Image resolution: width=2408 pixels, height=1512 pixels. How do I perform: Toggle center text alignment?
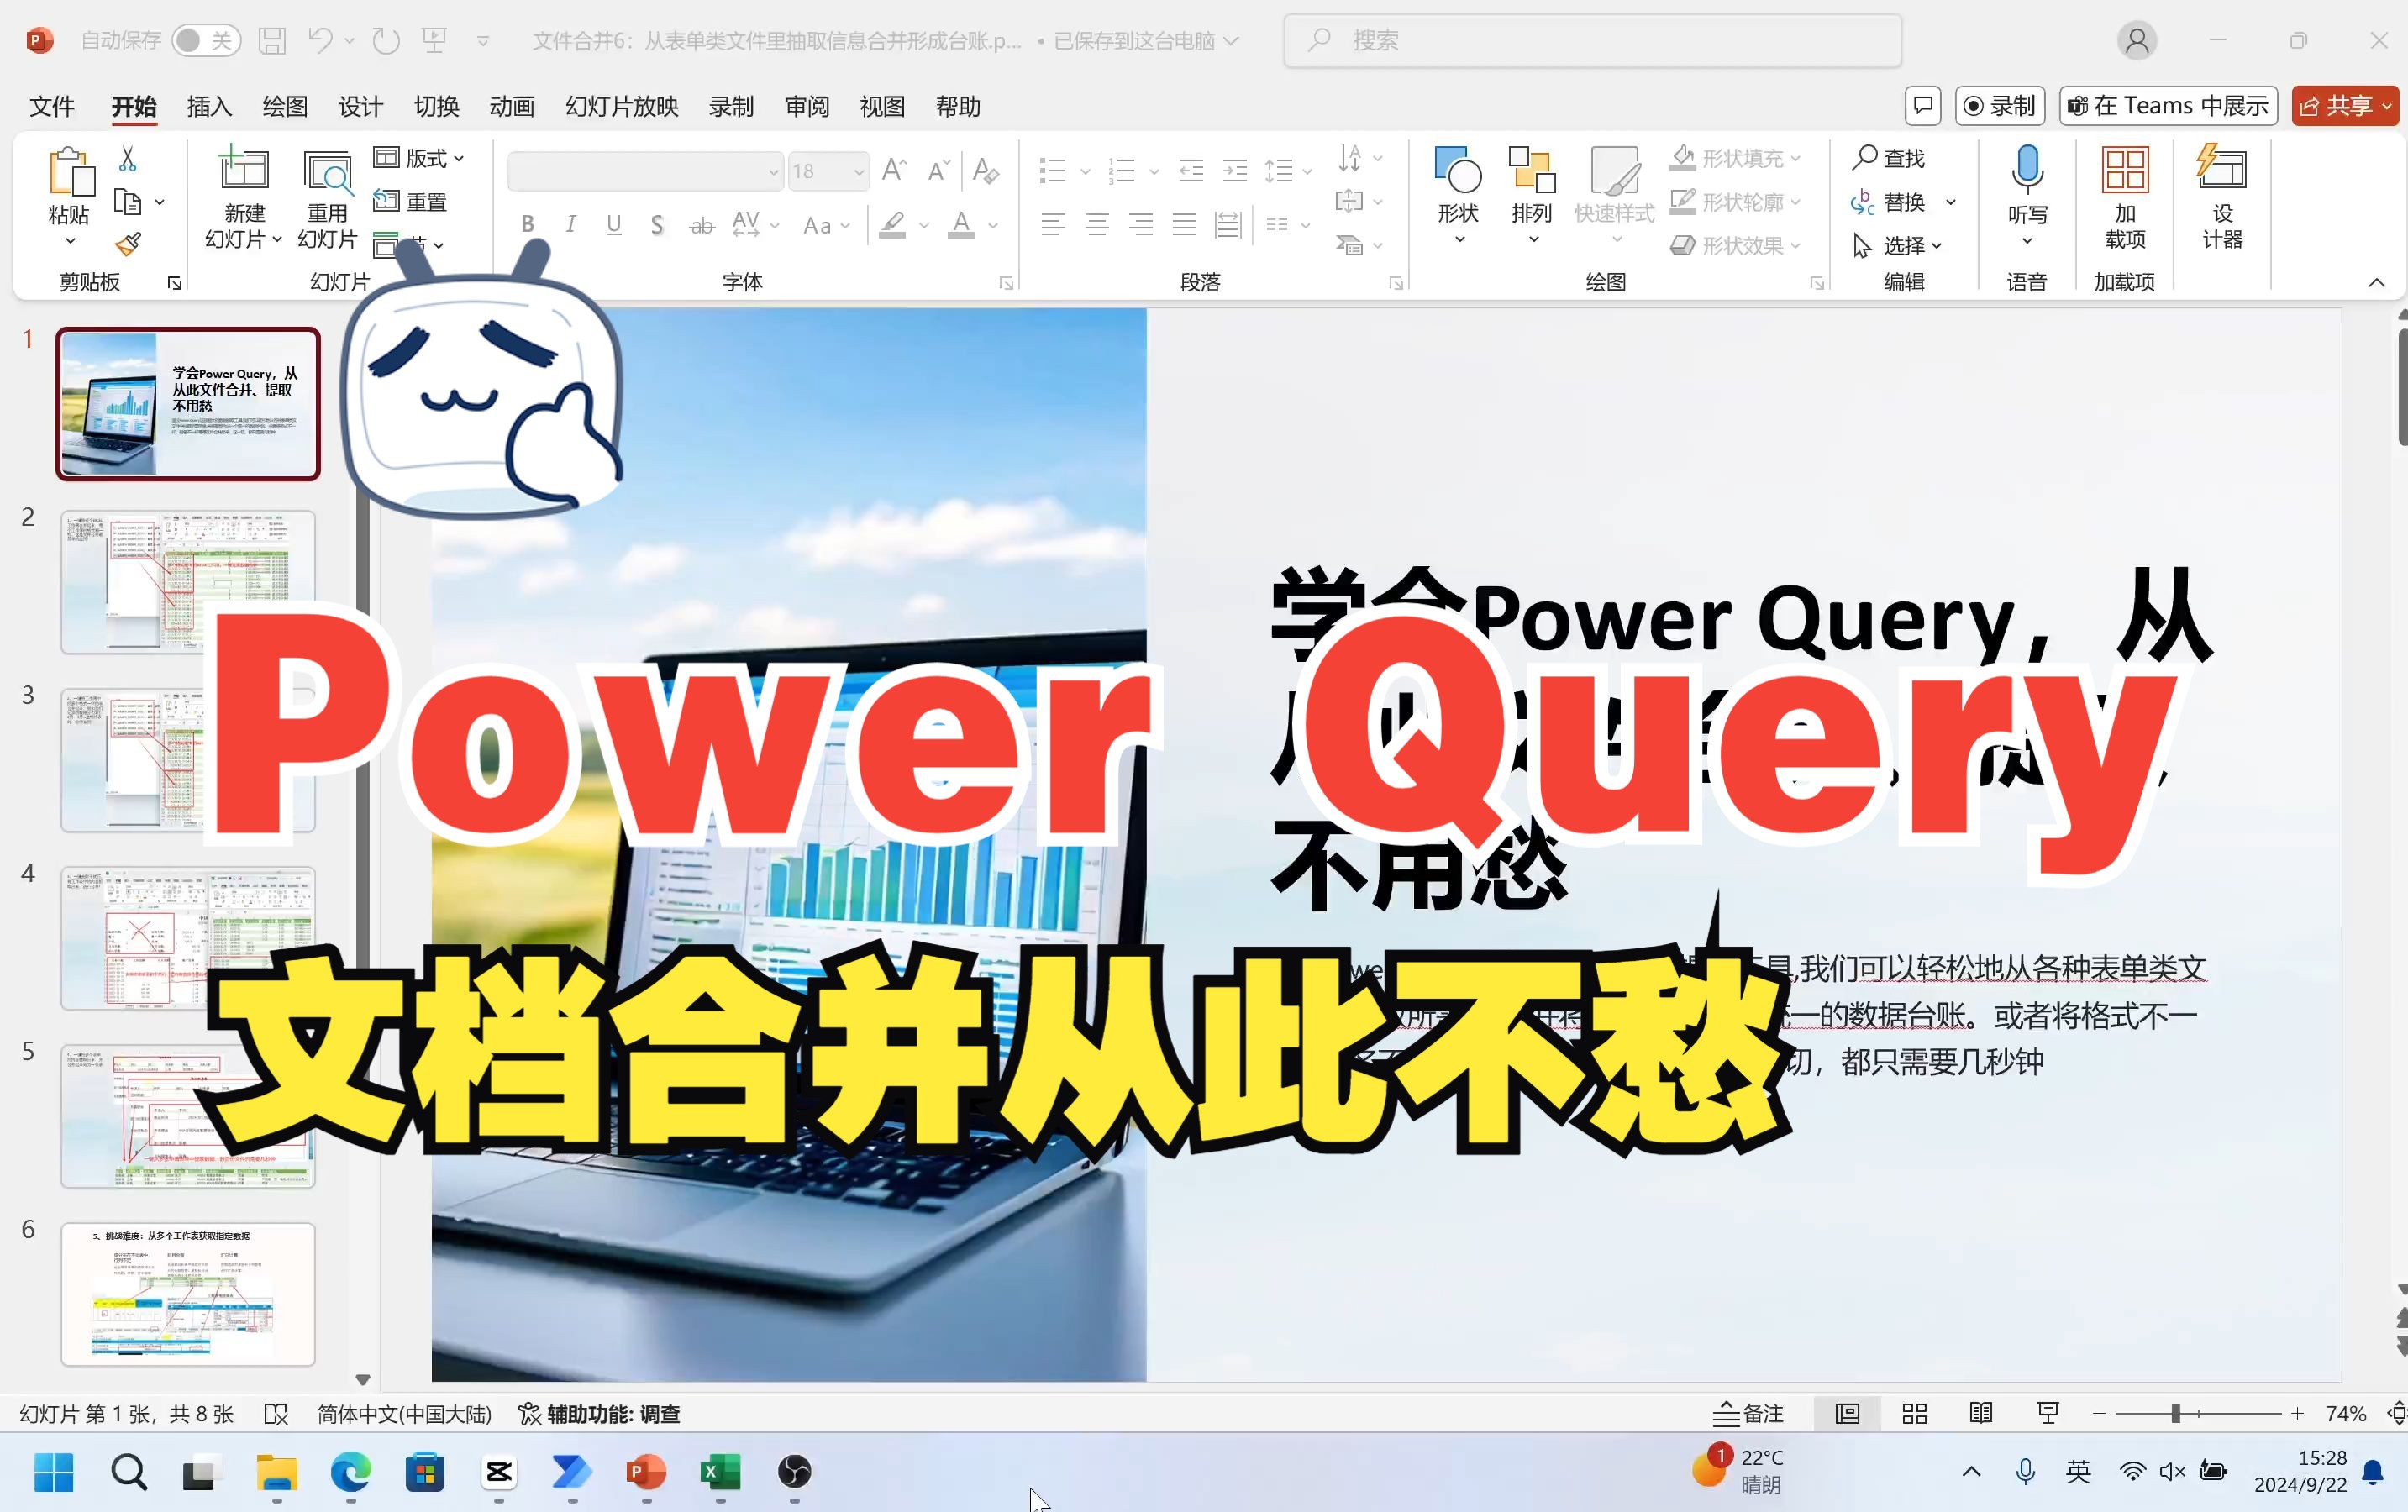pyautogui.click(x=1097, y=224)
